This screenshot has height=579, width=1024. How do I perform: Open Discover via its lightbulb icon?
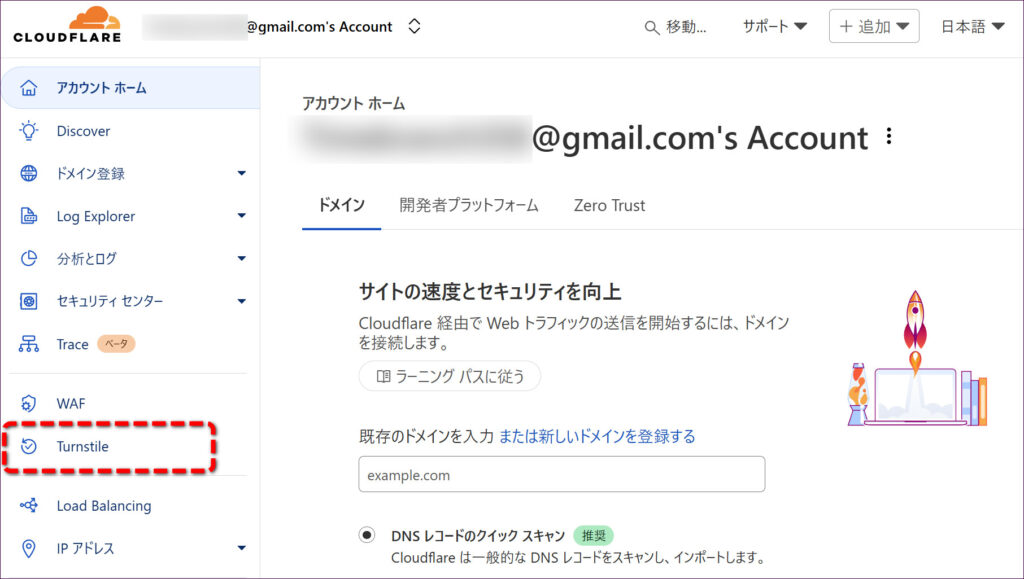point(29,131)
